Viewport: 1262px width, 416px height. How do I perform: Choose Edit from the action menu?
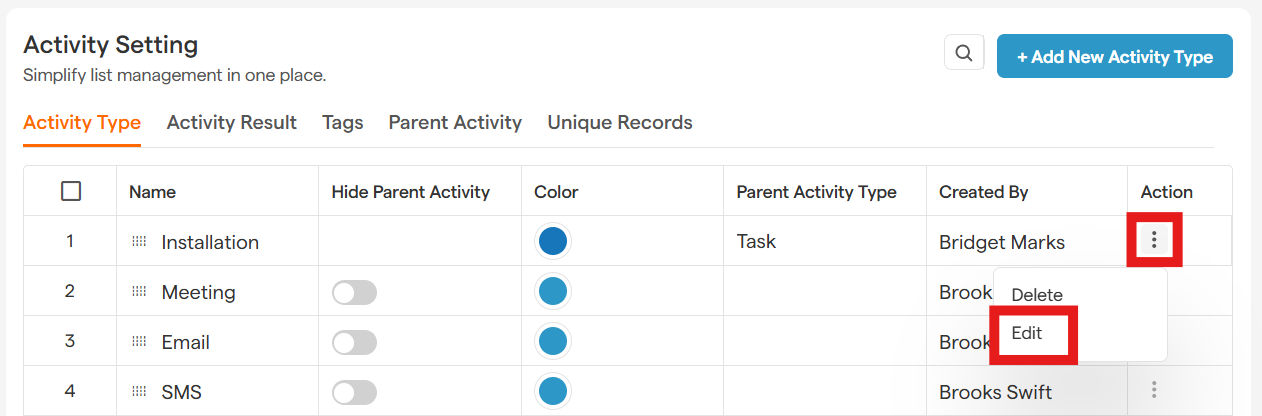pos(1027,334)
